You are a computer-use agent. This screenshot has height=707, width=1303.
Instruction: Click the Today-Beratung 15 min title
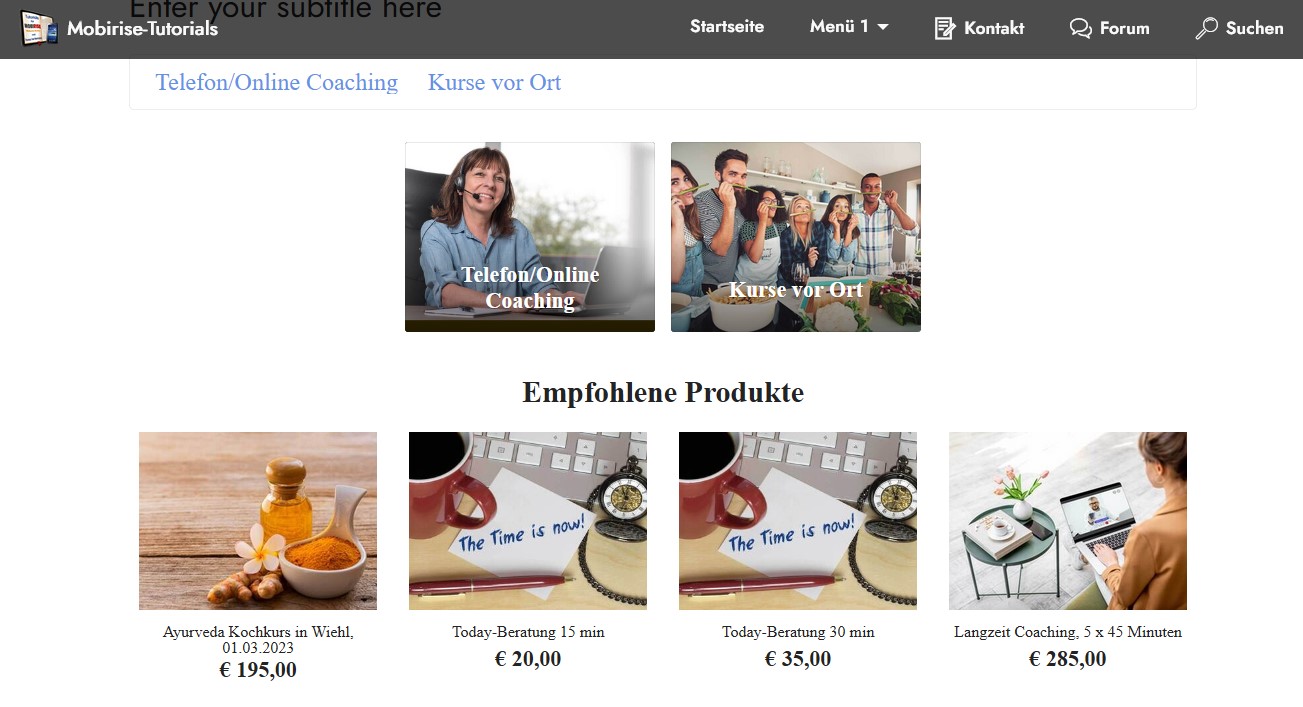528,632
